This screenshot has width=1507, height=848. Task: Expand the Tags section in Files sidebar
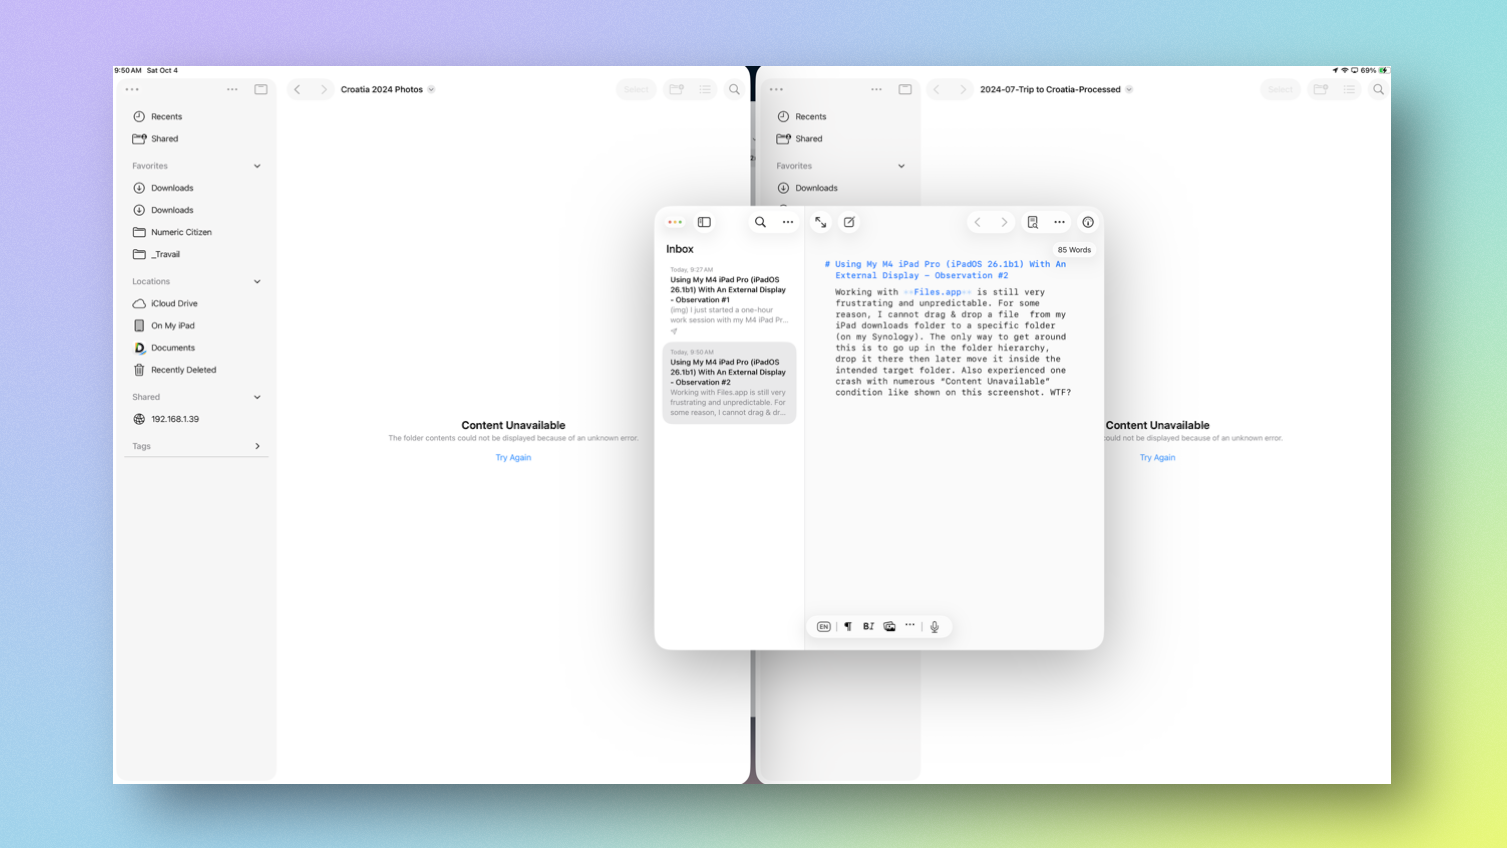tap(258, 446)
